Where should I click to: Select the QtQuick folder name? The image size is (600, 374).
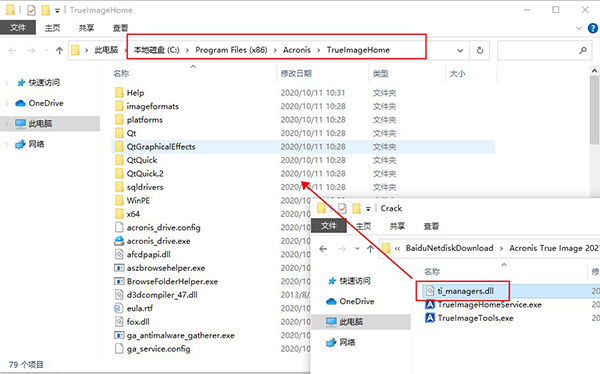click(x=142, y=160)
